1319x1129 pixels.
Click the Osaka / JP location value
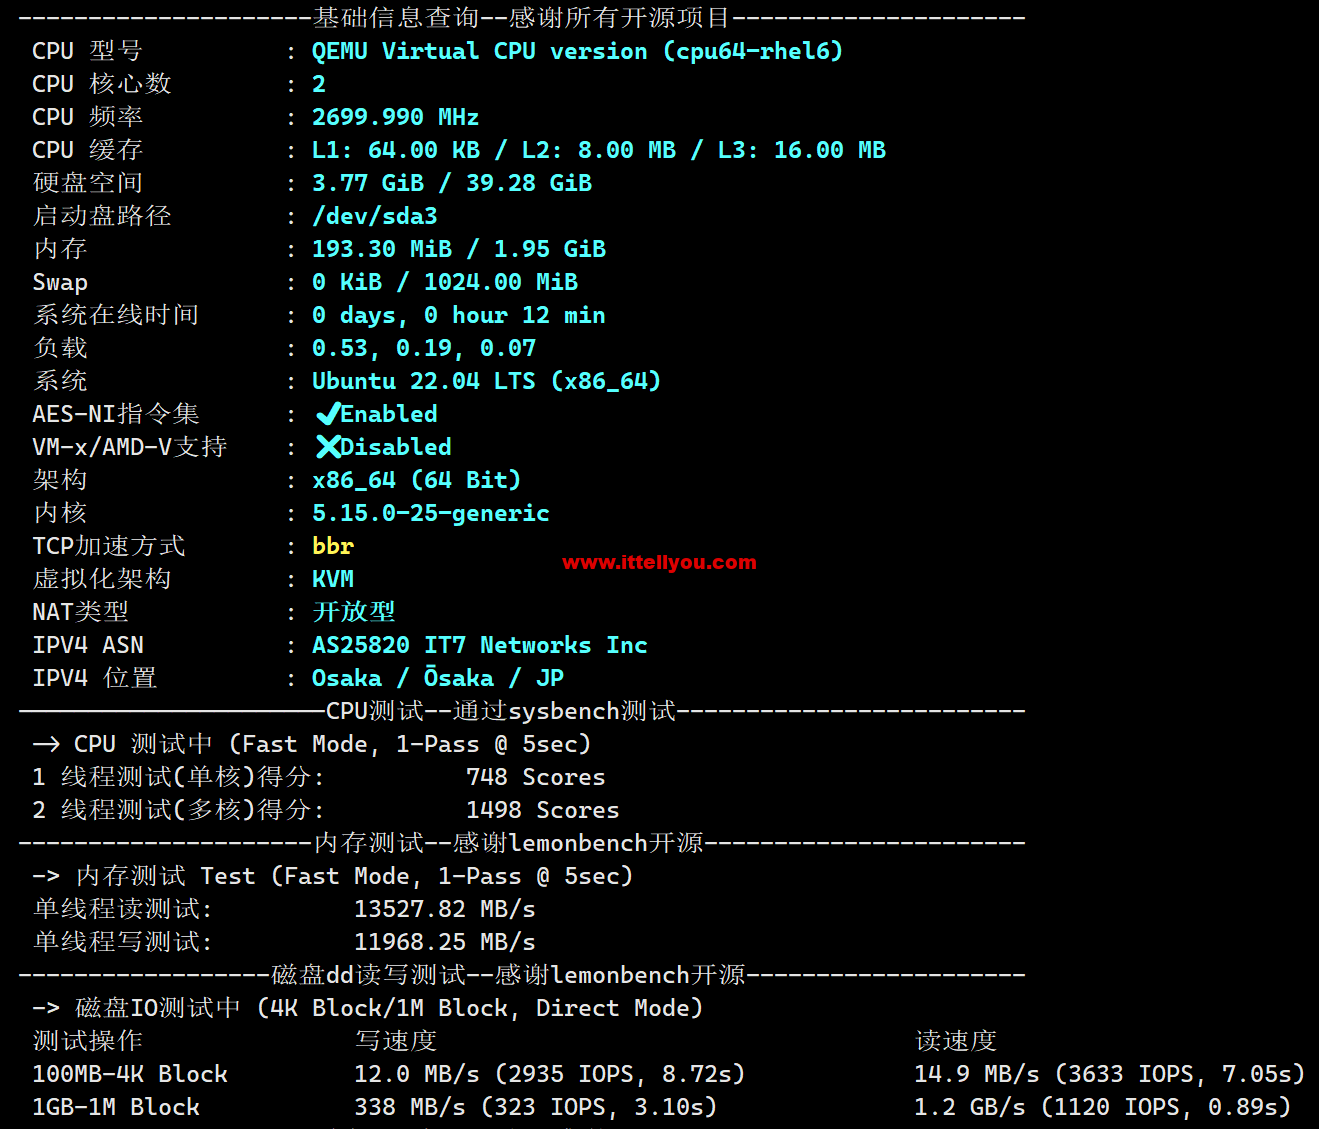(438, 678)
